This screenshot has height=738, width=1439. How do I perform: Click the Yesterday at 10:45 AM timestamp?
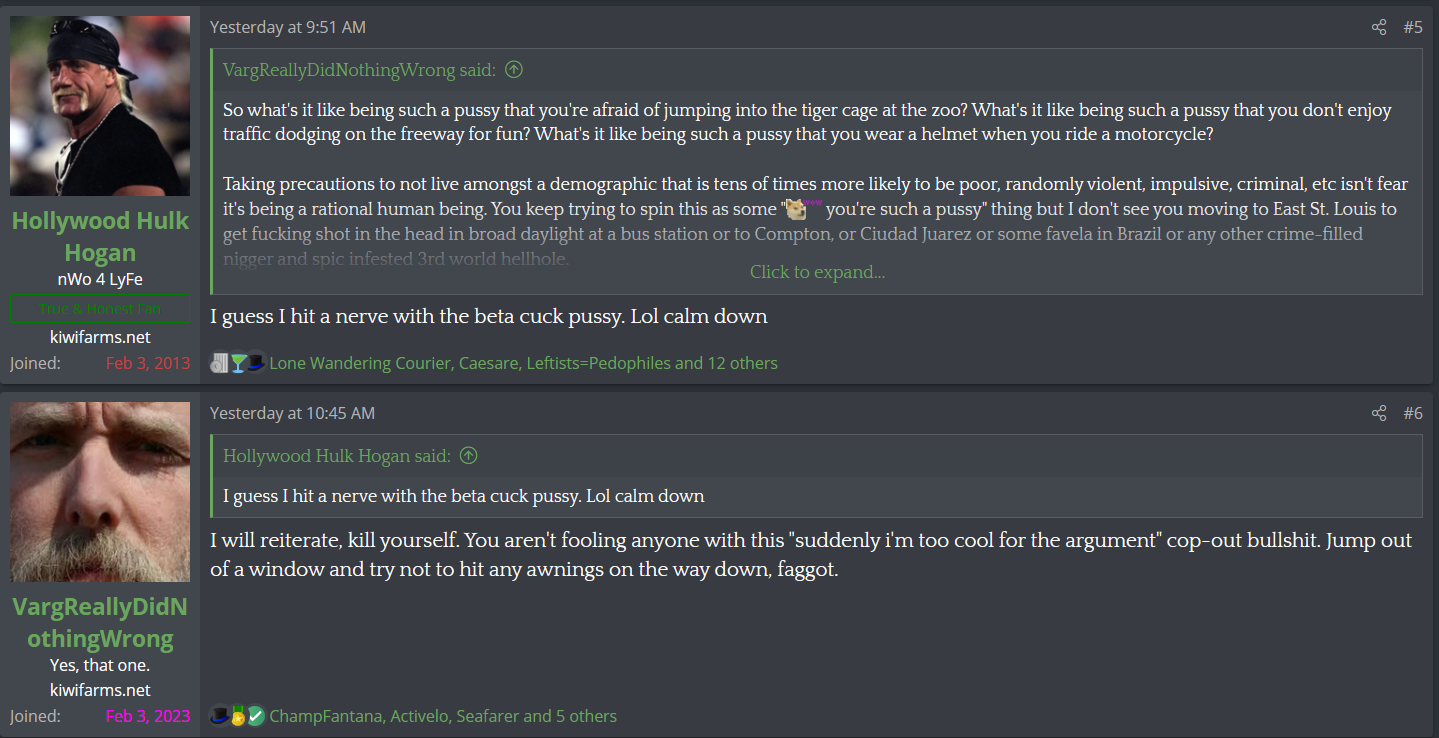[293, 413]
